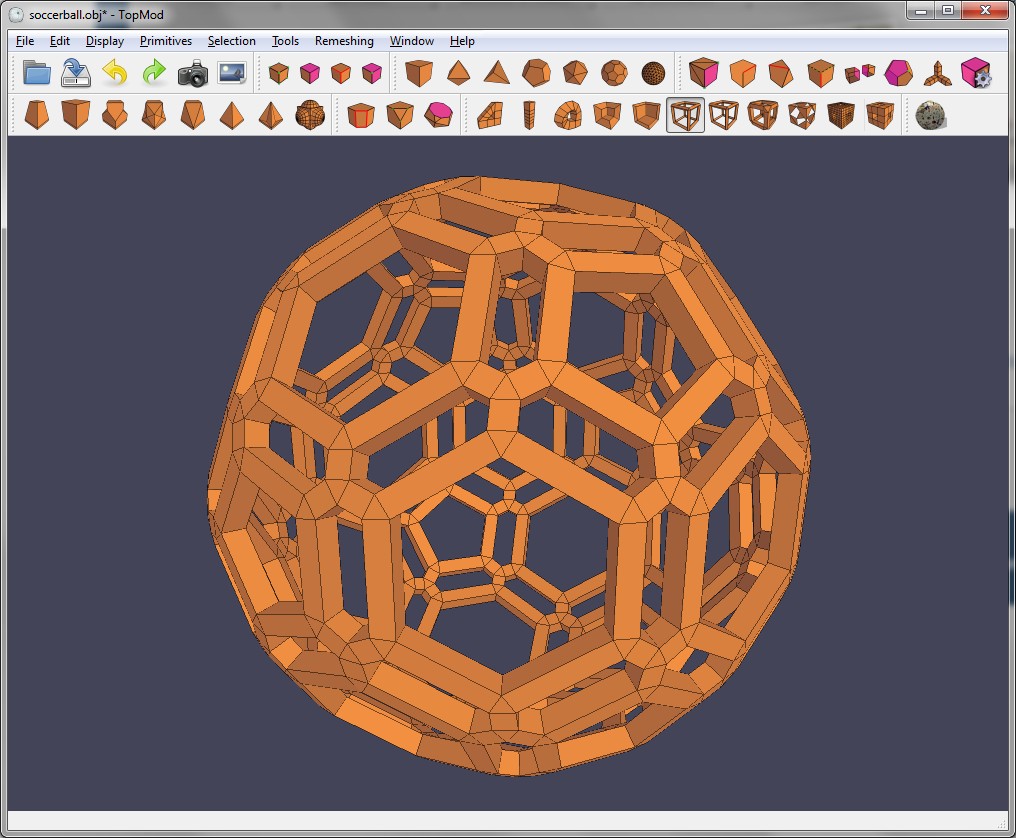Select the stellate extrude pyramid tool
Viewport: 1016px width, 838px height.
tap(232, 115)
